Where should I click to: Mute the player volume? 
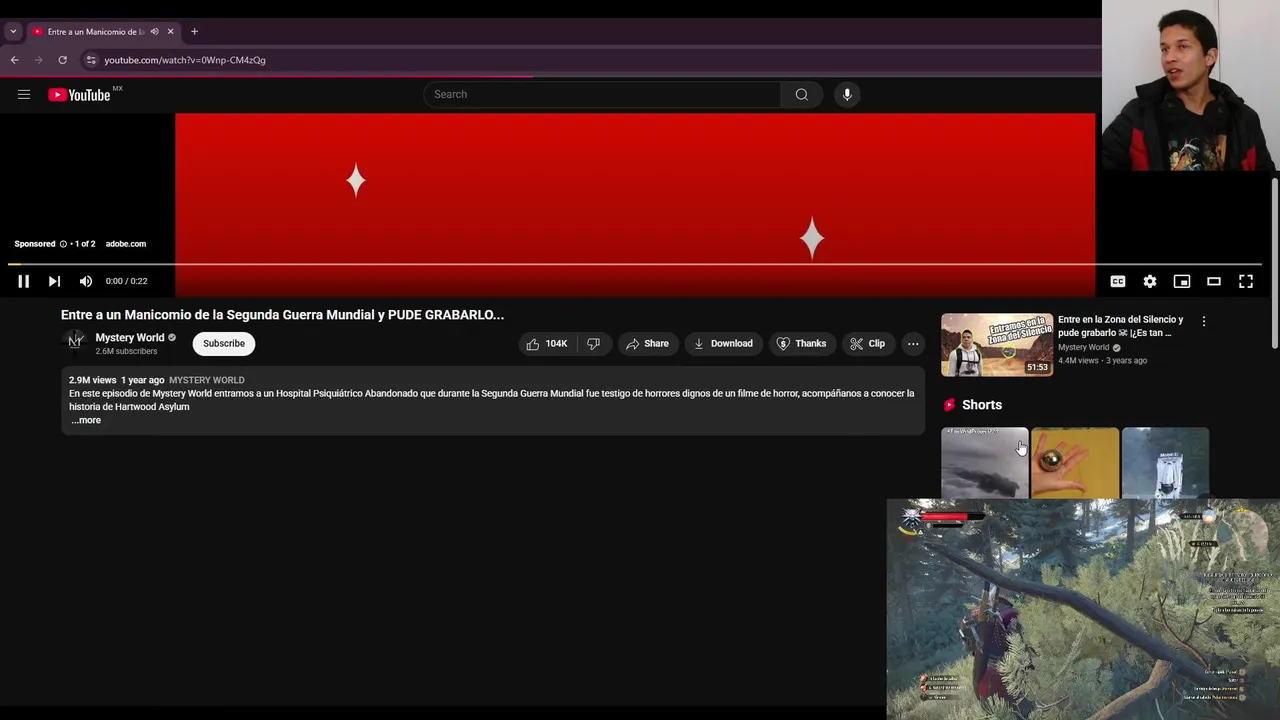point(86,281)
